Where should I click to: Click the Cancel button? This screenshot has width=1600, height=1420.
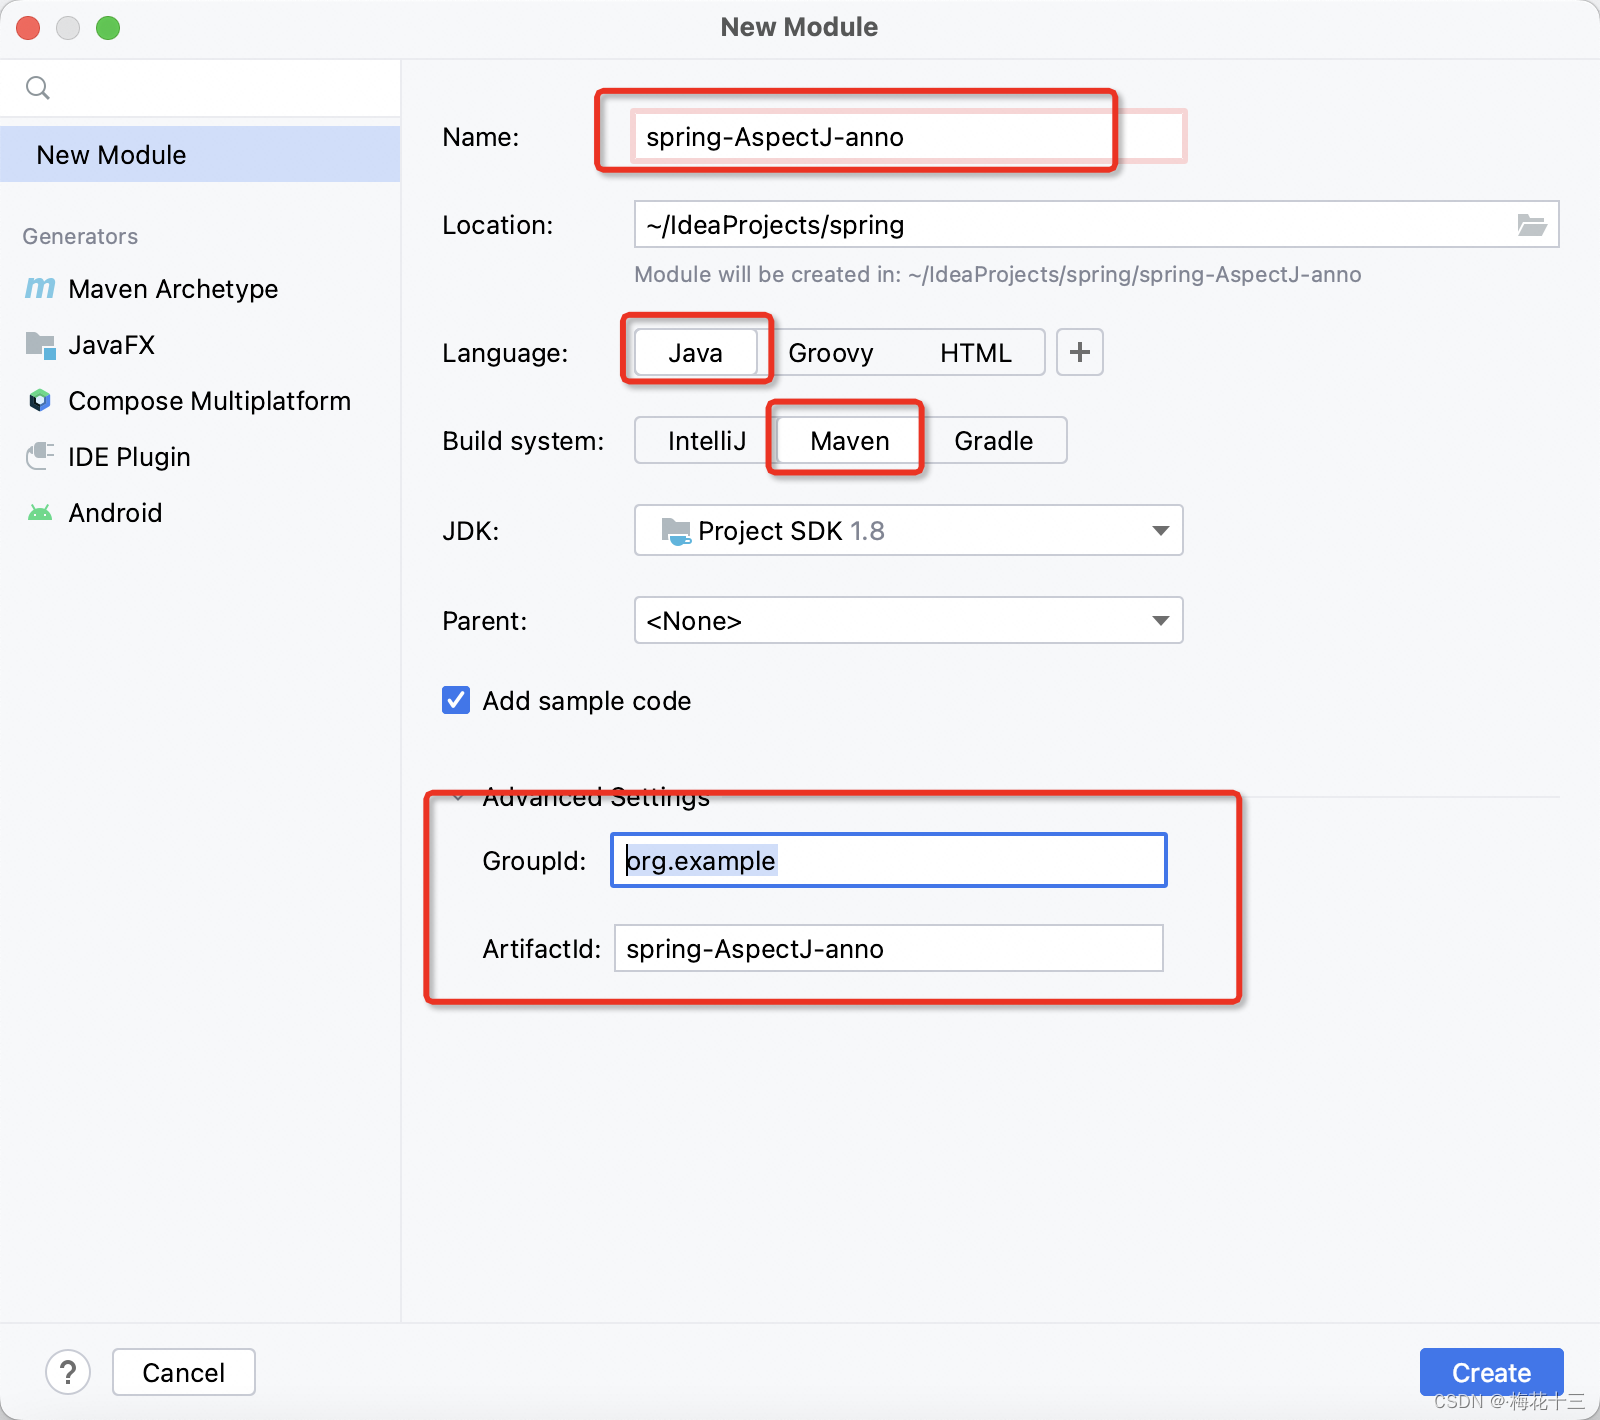click(184, 1372)
